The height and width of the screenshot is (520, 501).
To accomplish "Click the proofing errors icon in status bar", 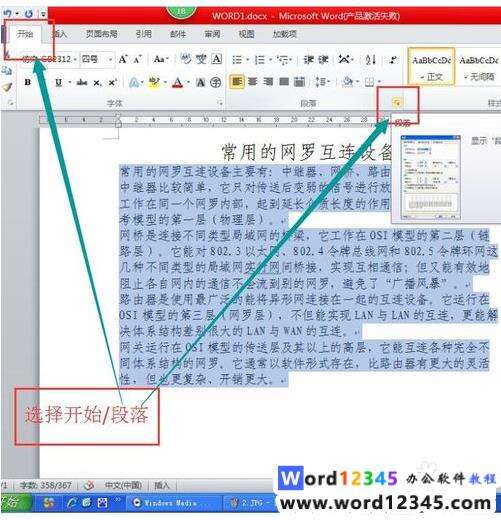I will point(89,485).
